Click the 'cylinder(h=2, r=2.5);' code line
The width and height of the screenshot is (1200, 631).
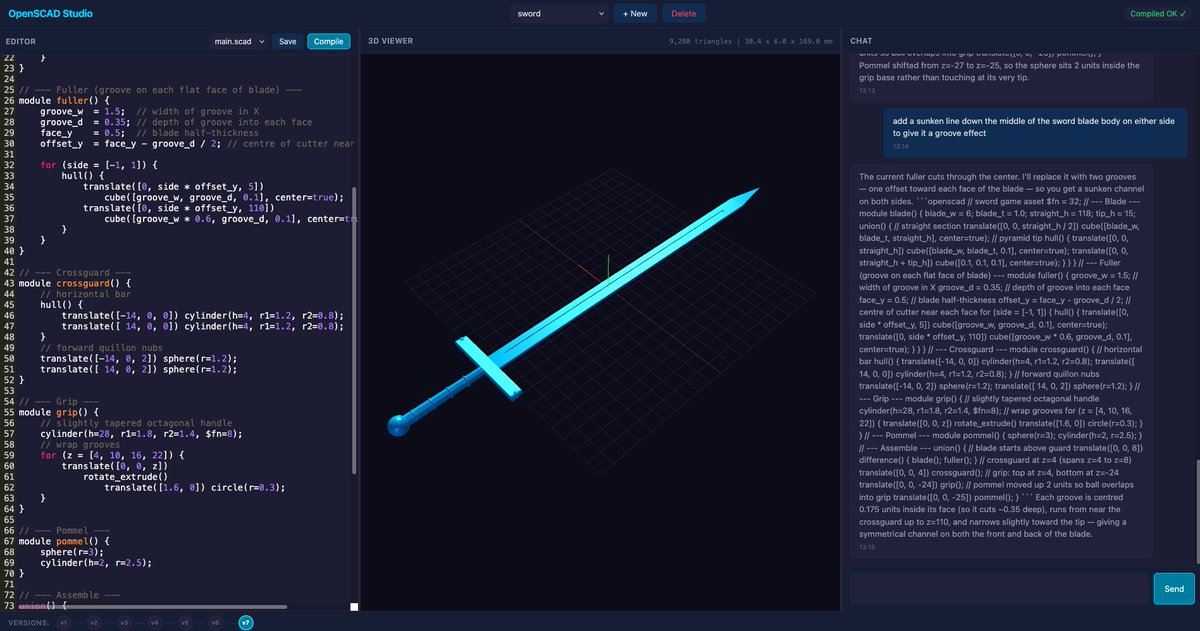pos(95,562)
